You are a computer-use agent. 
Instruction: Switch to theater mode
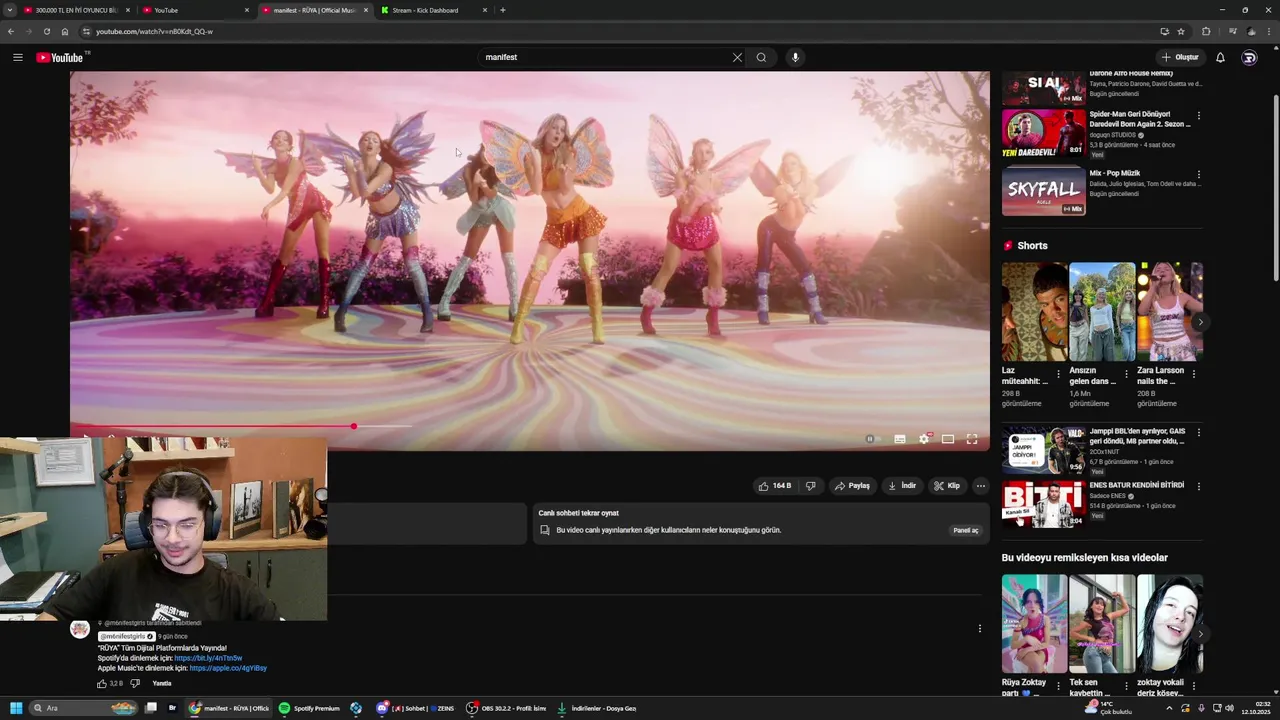[x=948, y=439]
